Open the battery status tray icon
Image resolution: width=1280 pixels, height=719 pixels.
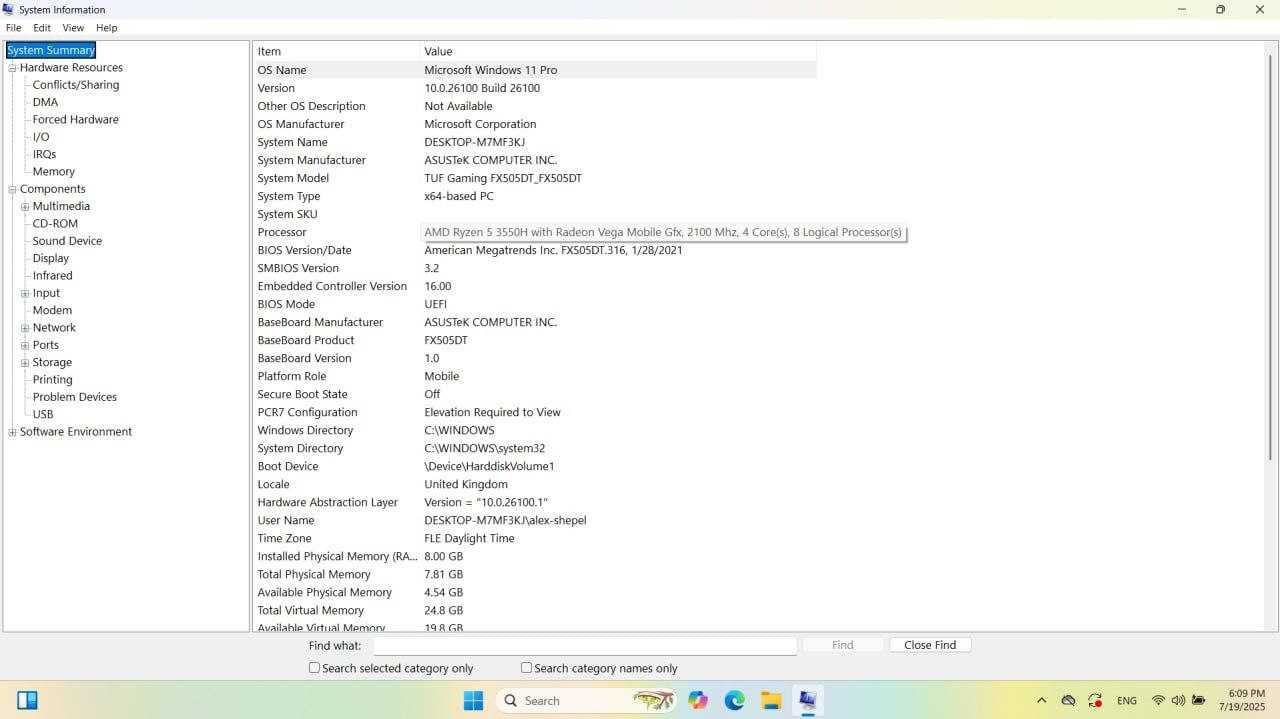[x=1198, y=700]
